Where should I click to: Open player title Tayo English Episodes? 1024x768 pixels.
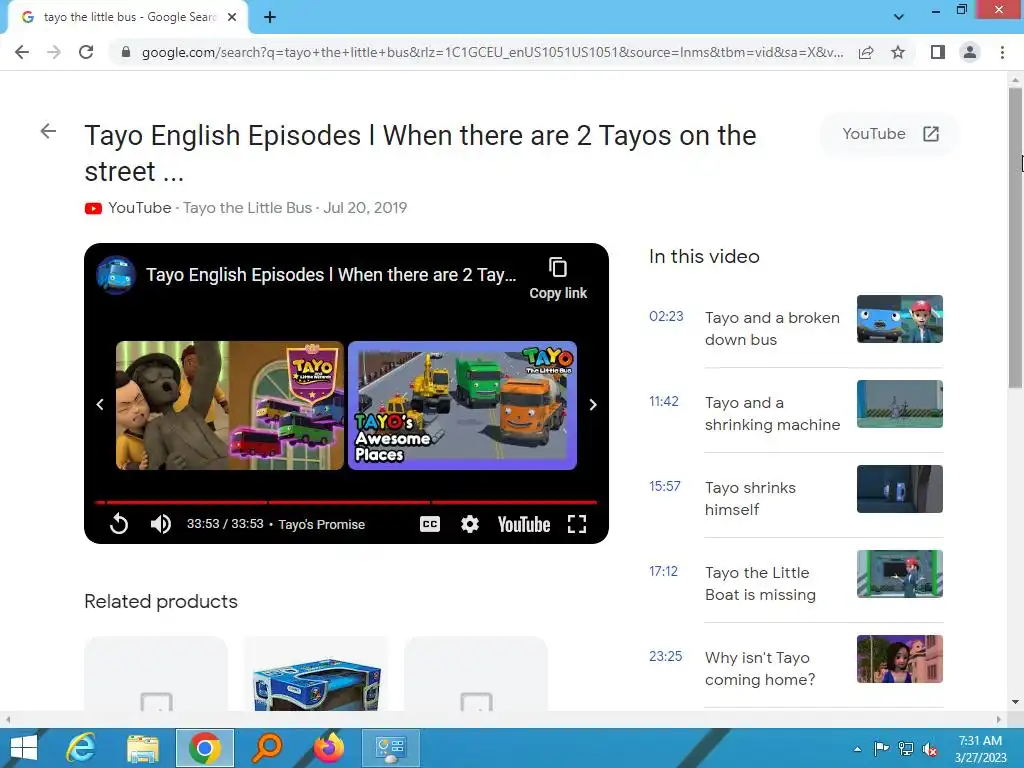click(x=331, y=275)
